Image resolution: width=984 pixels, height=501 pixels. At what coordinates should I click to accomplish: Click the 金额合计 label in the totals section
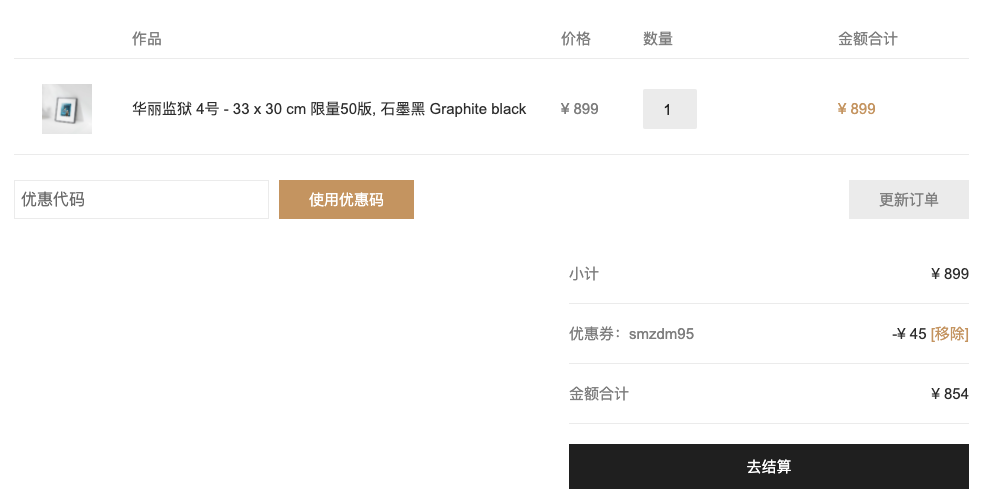coord(599,394)
